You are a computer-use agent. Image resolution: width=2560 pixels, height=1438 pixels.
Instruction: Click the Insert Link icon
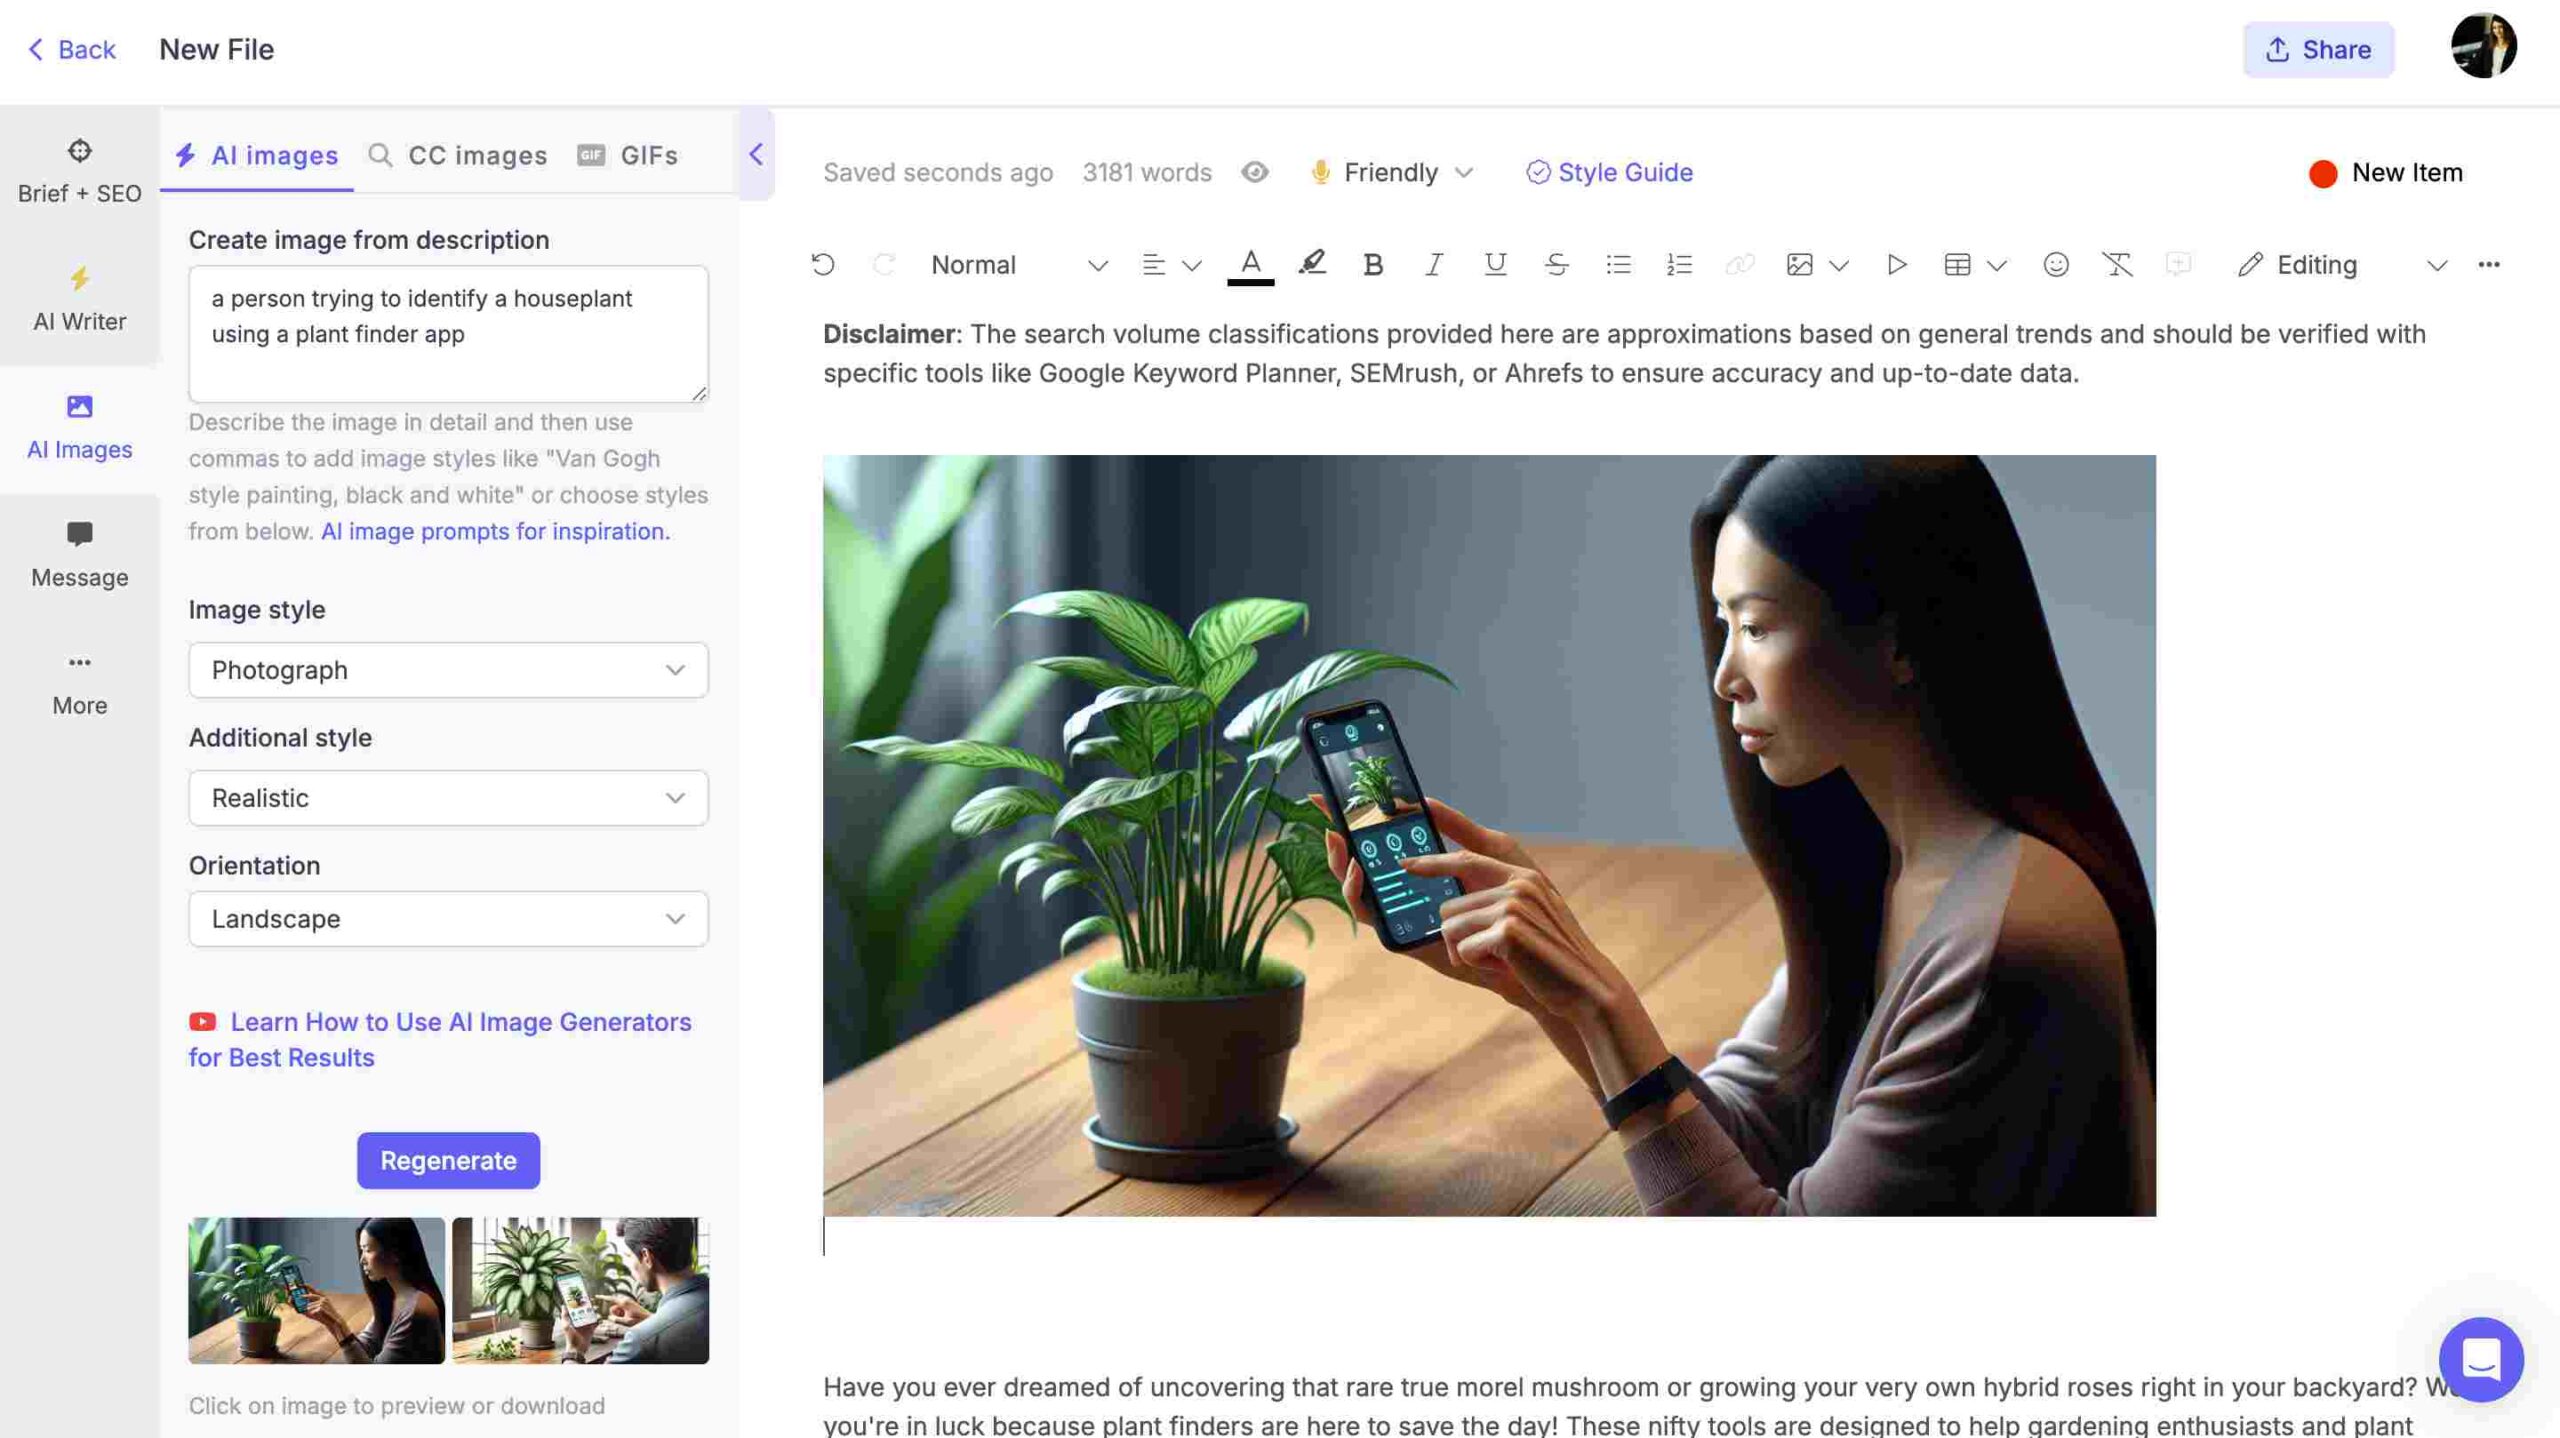coord(1739,264)
